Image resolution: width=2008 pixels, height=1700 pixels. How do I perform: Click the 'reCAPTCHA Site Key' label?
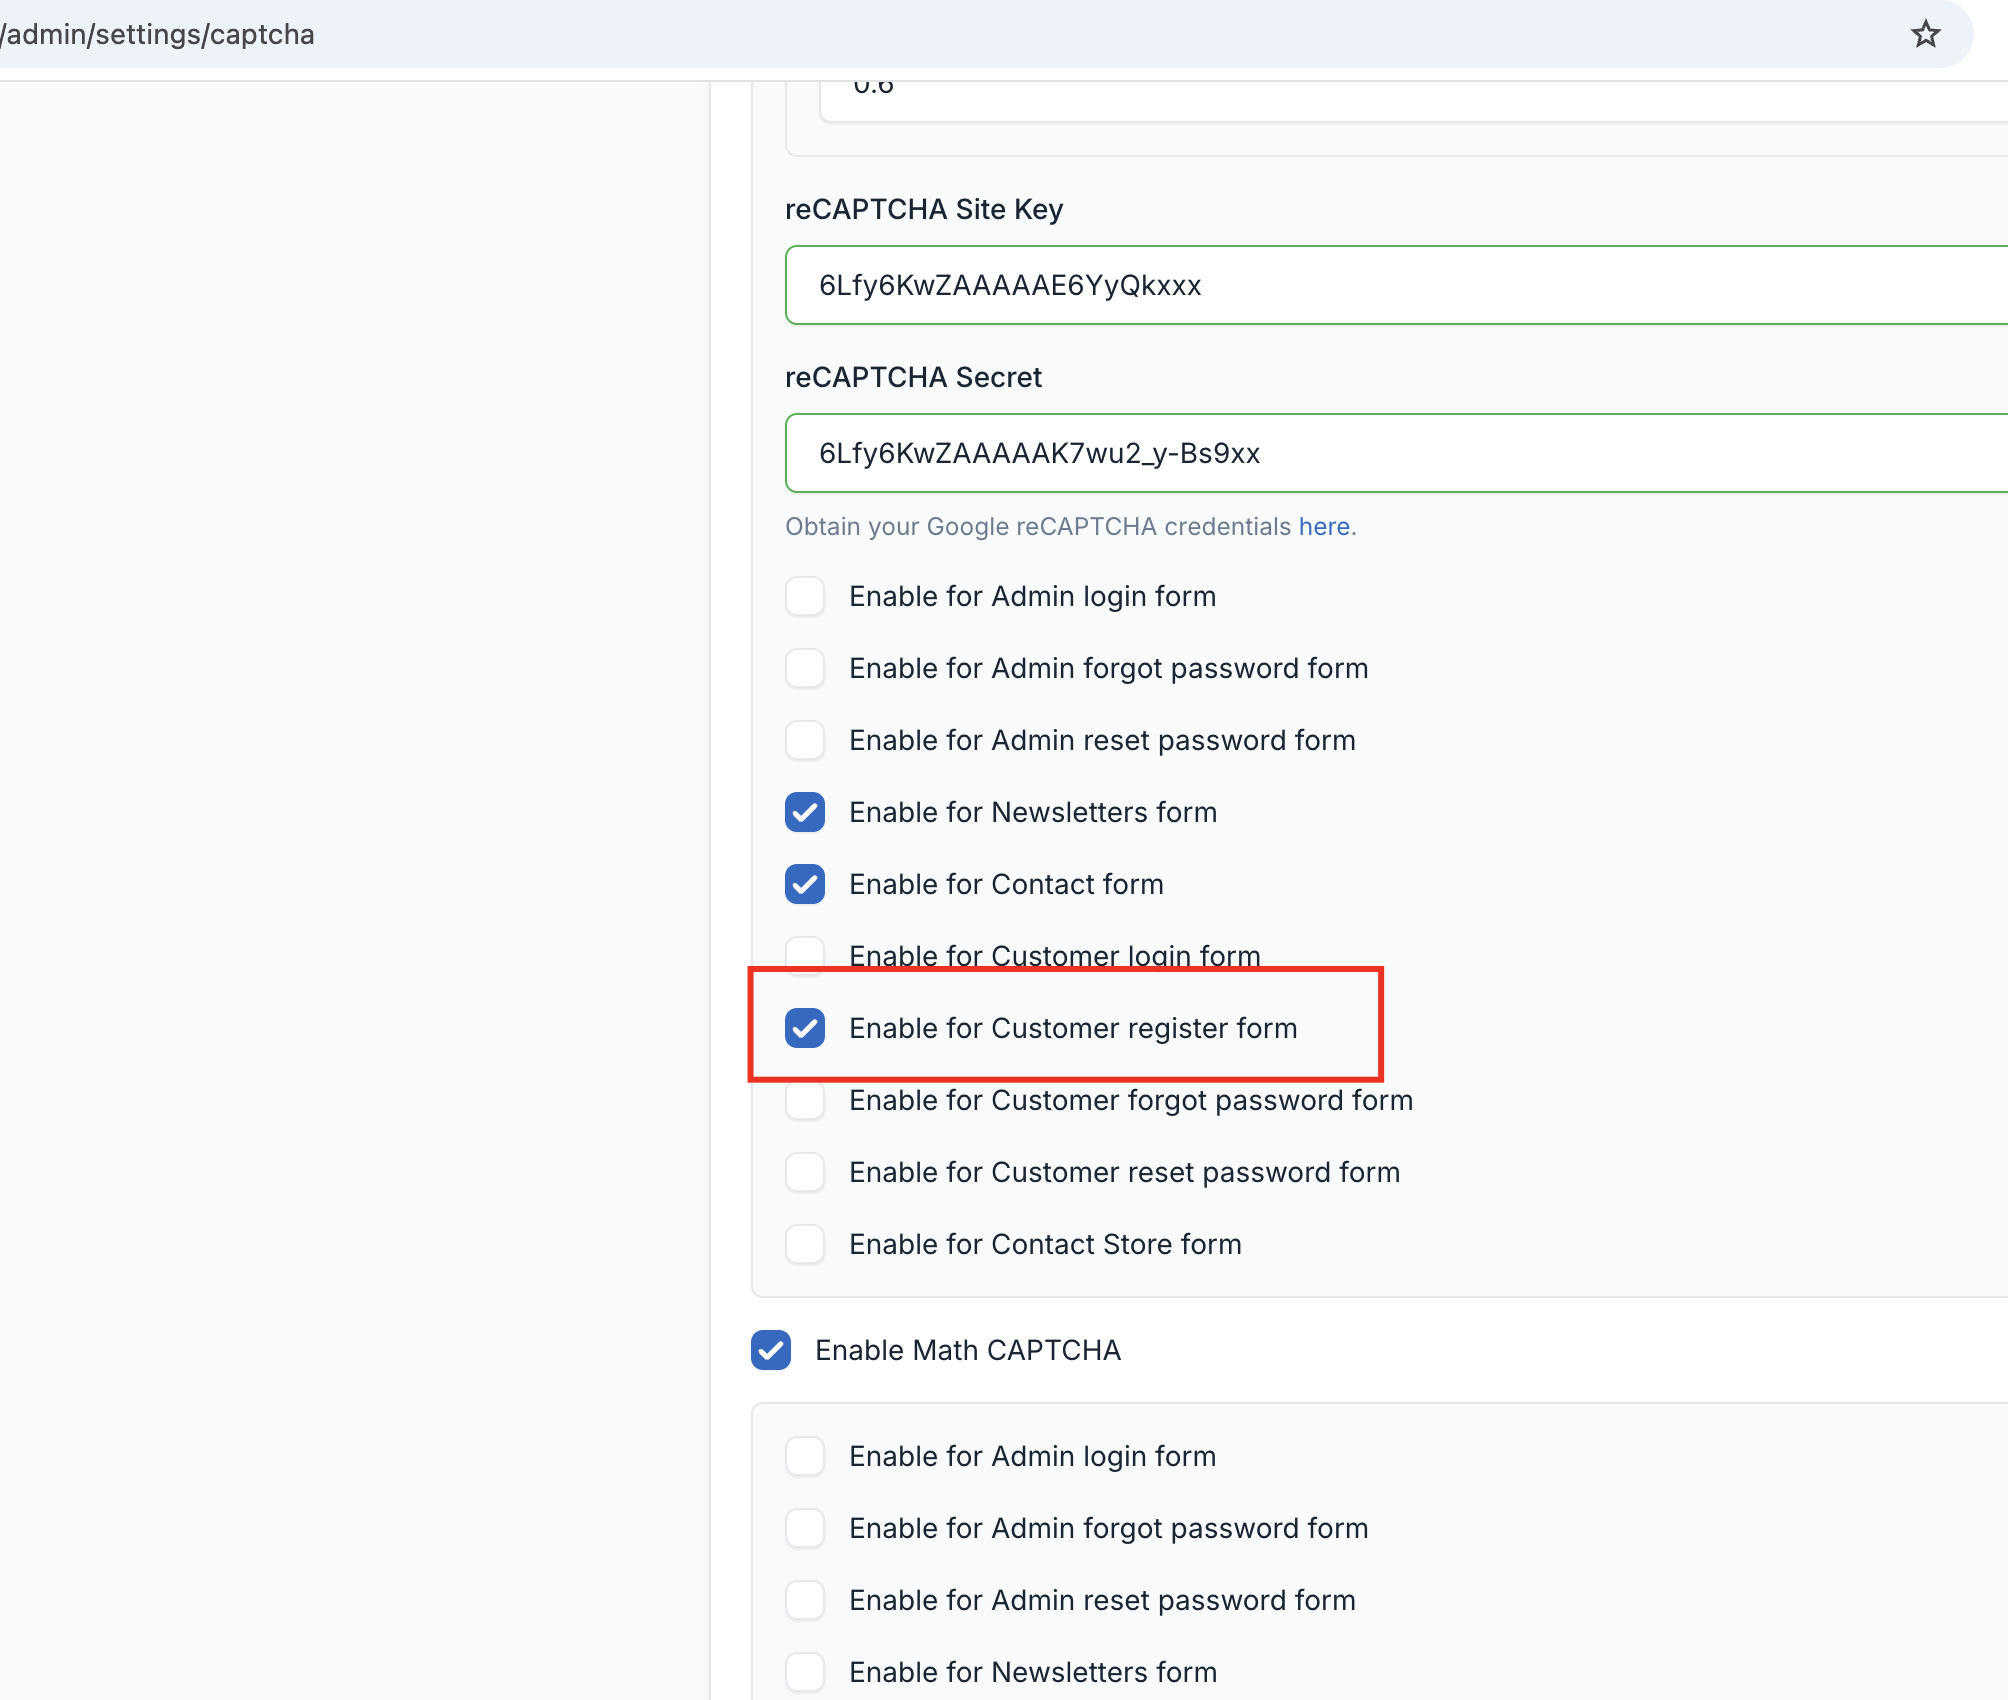click(924, 209)
